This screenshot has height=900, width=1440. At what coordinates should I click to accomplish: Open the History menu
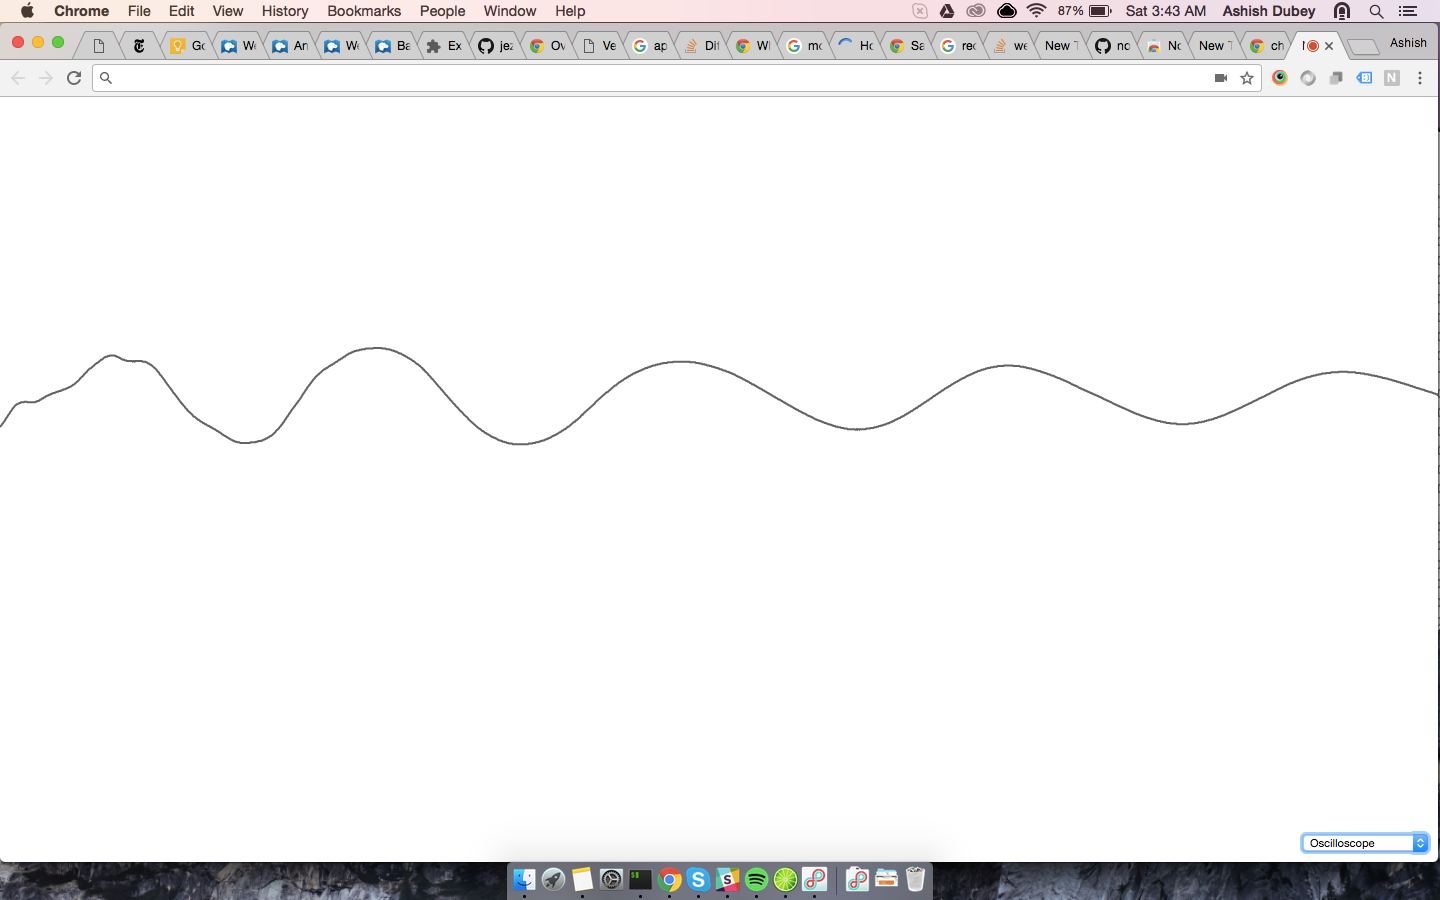[285, 11]
